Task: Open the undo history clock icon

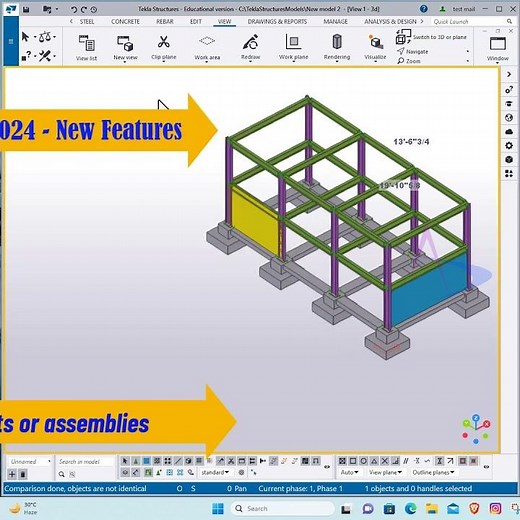Action: 94,10
